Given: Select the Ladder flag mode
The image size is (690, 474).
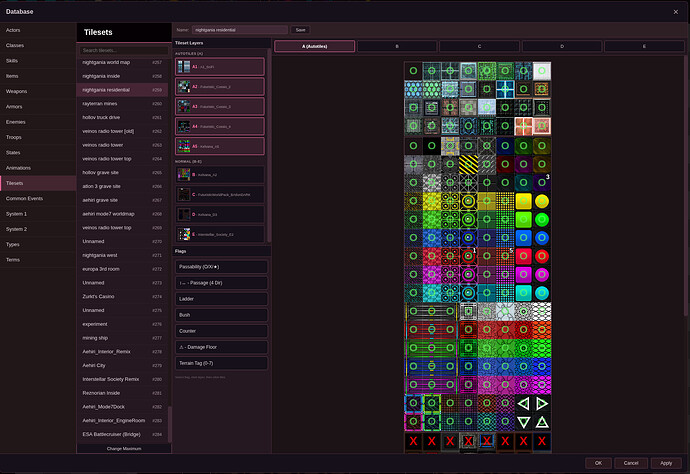Looking at the screenshot, I should point(221,299).
